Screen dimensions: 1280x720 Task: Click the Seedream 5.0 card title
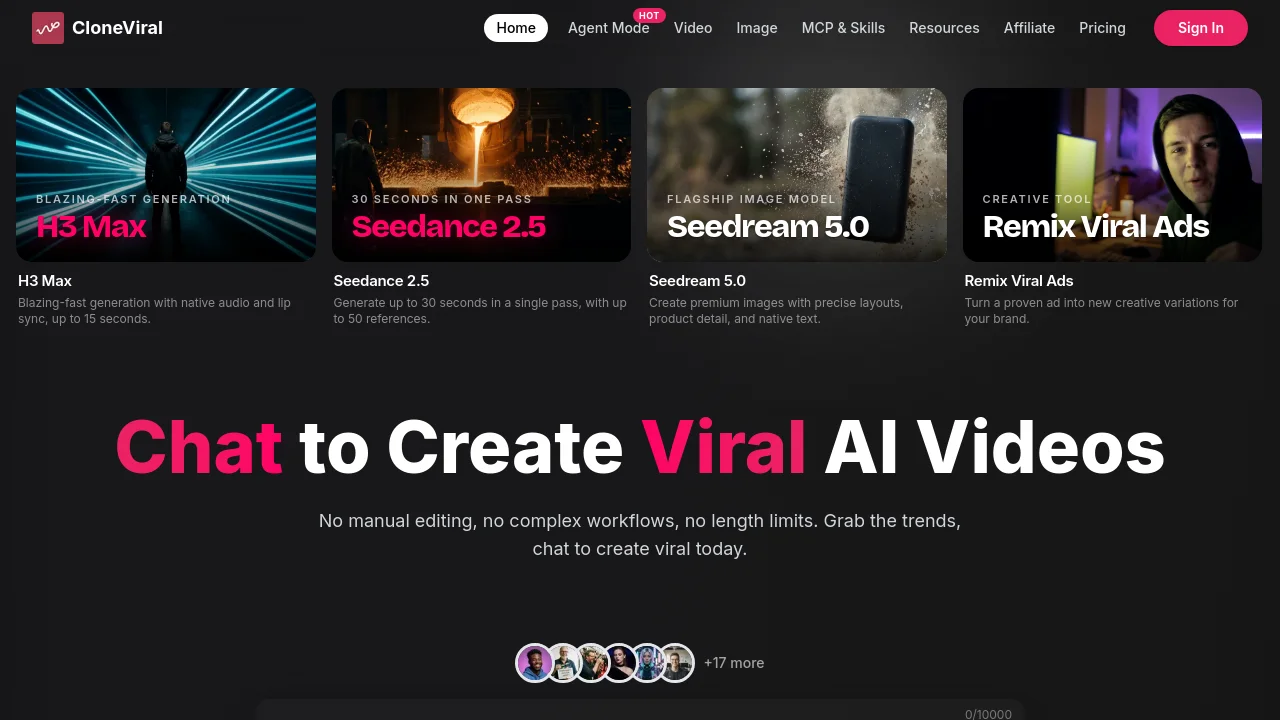point(697,281)
